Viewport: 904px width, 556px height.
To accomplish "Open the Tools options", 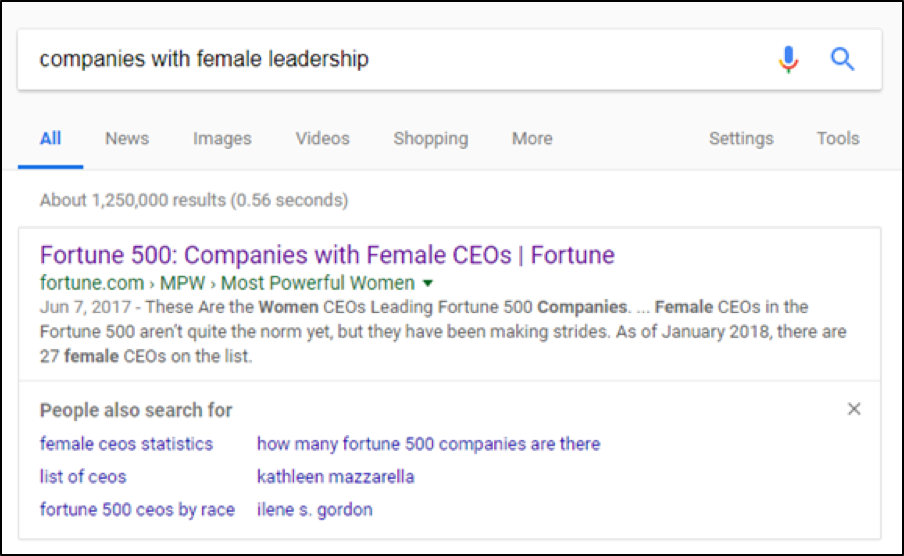I will [x=838, y=138].
